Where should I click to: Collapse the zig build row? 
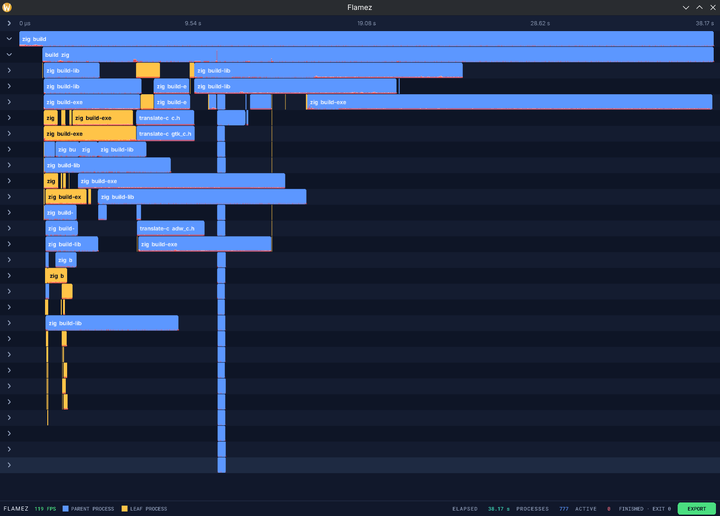(9, 39)
